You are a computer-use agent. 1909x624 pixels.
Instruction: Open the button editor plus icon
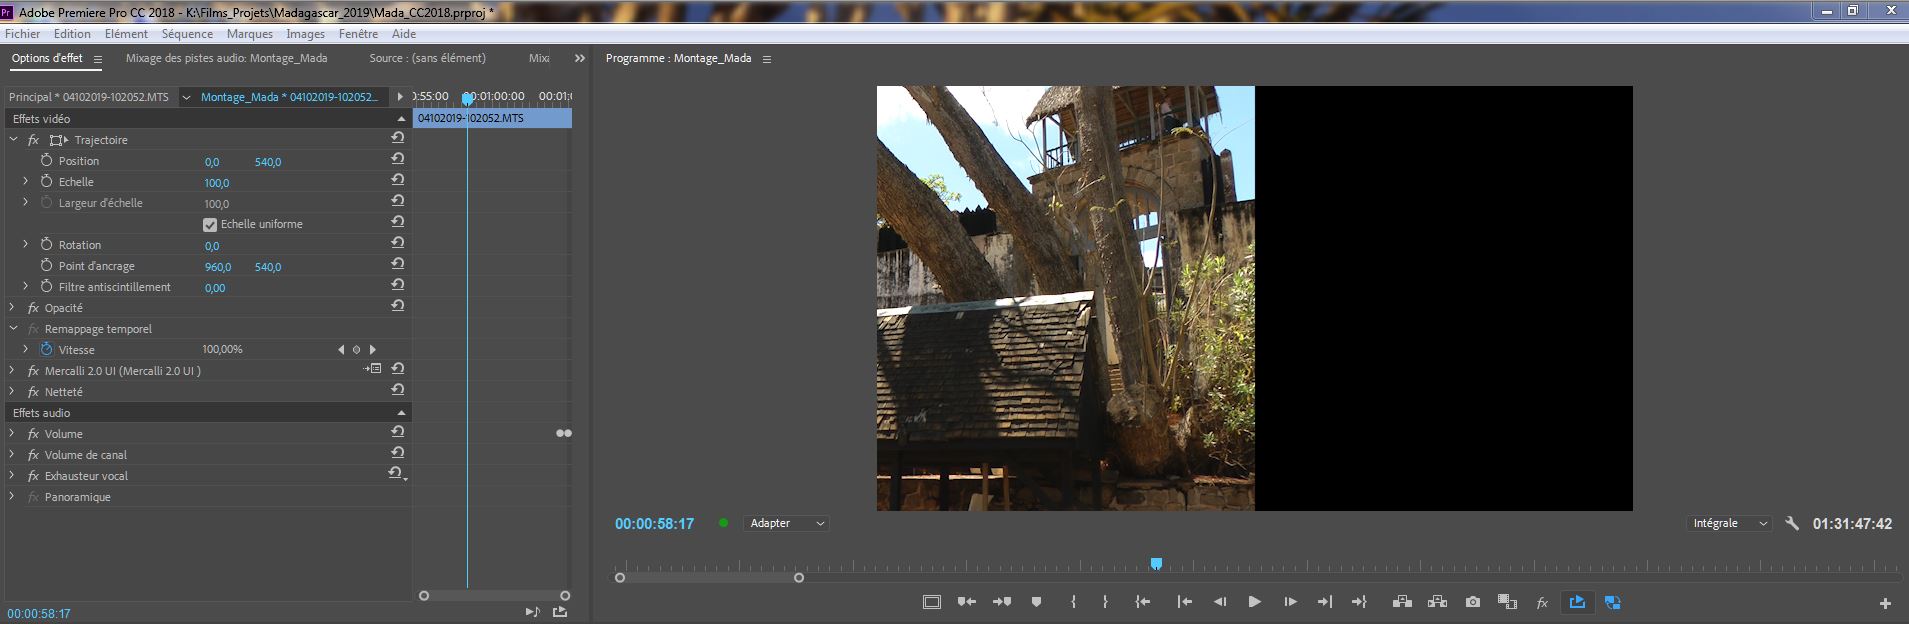coord(1885,603)
